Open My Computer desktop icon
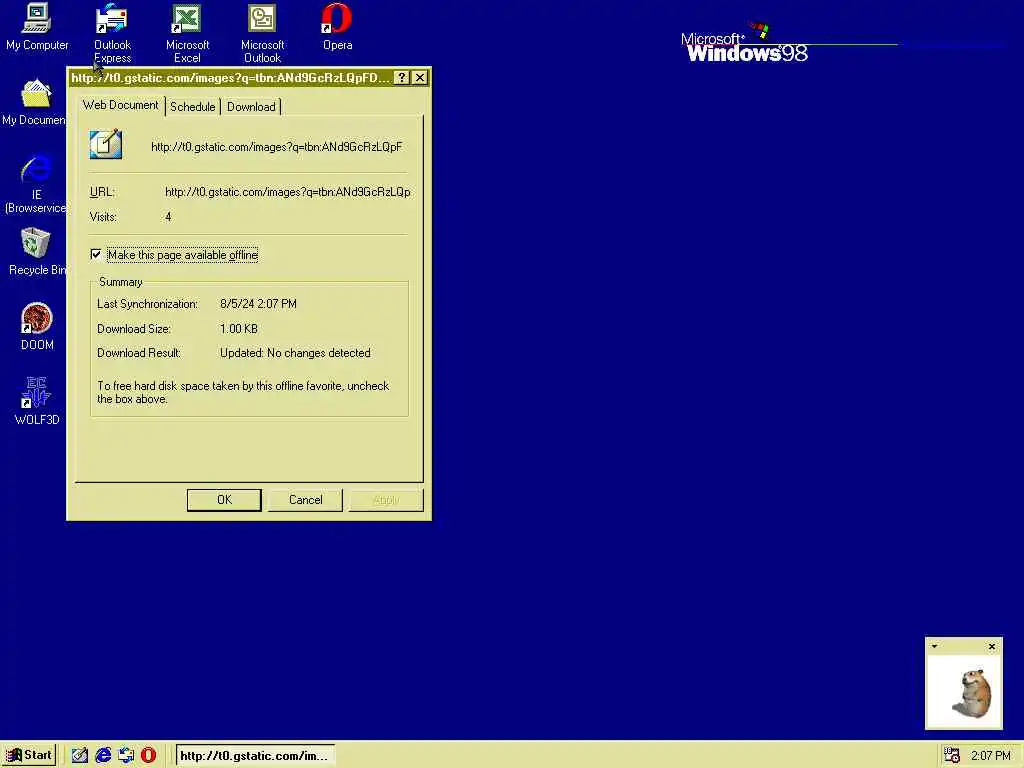The image size is (1024, 768). (x=37, y=27)
